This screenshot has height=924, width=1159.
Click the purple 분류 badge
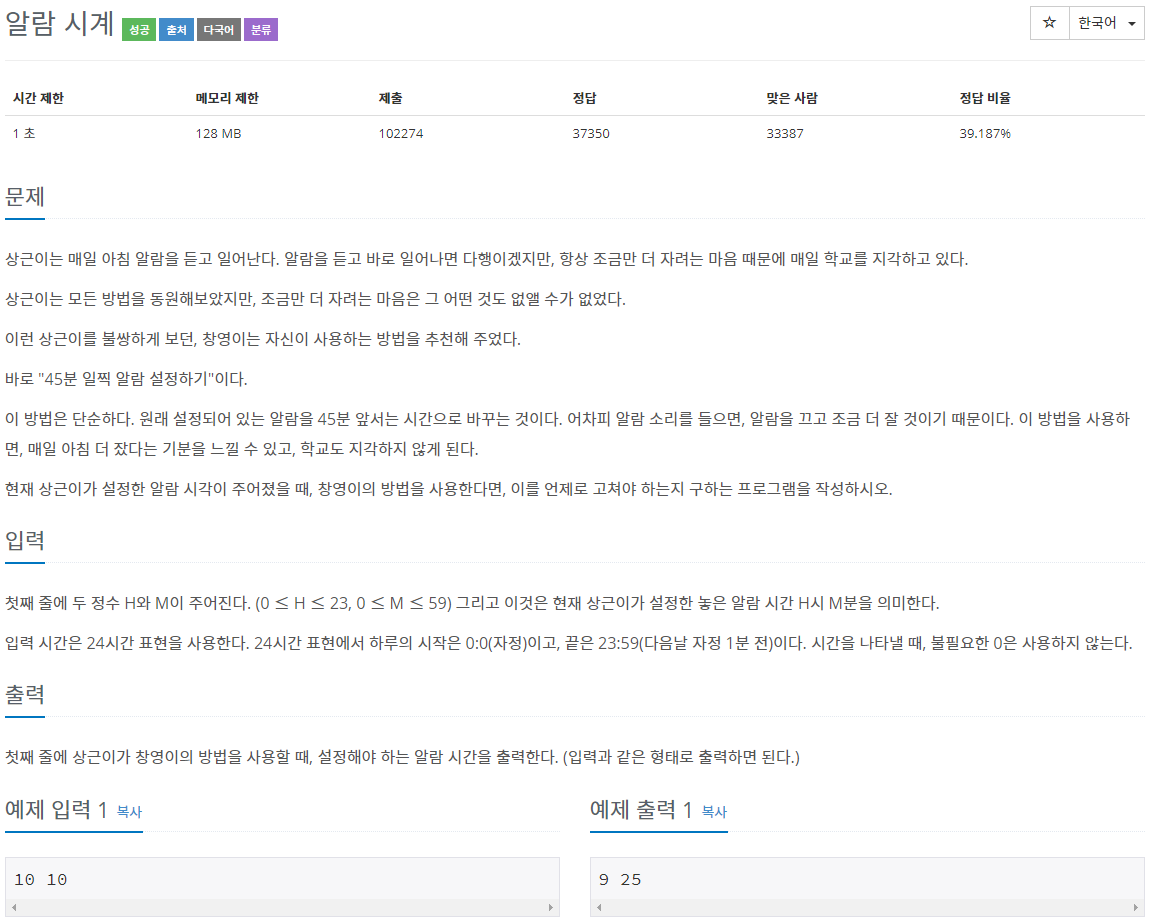pos(261,30)
